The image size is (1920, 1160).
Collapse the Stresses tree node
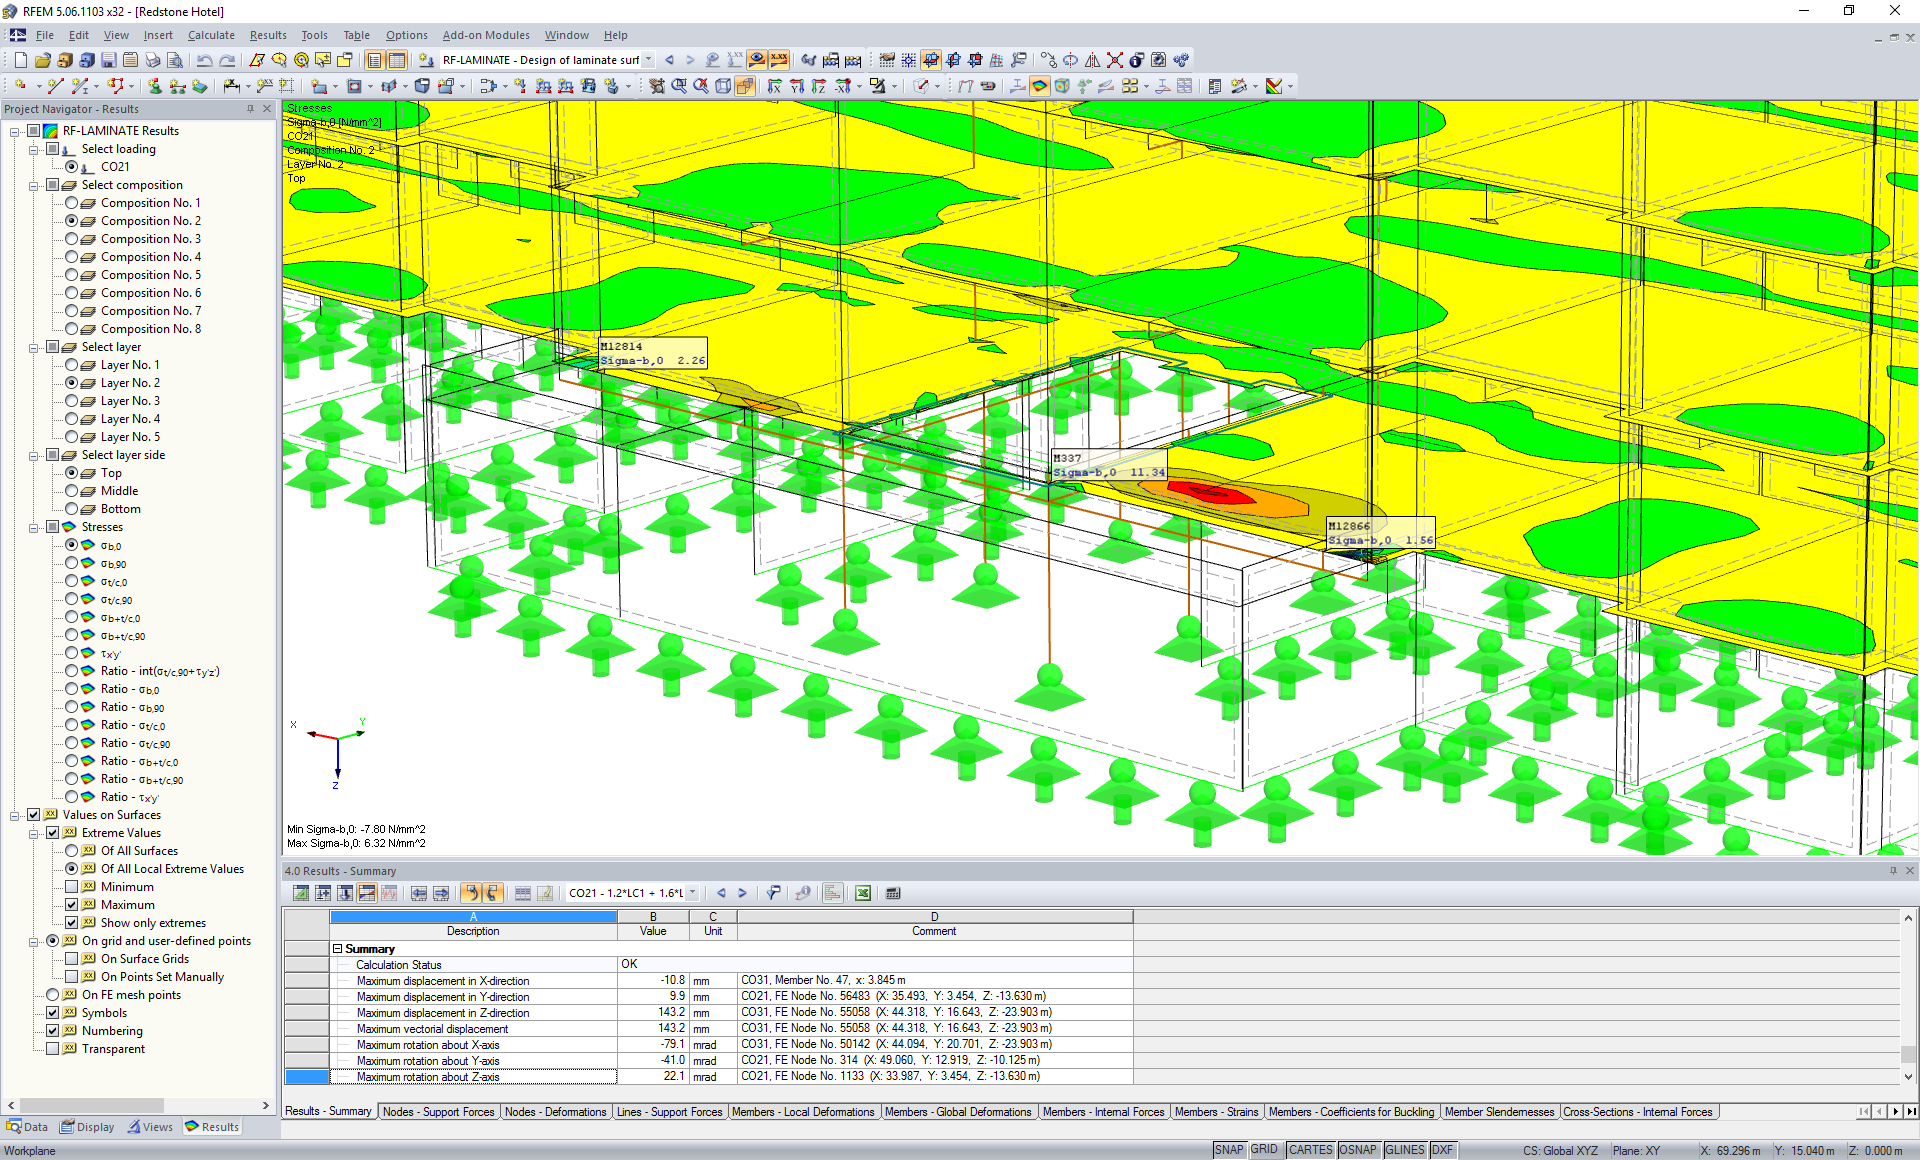pos(34,527)
